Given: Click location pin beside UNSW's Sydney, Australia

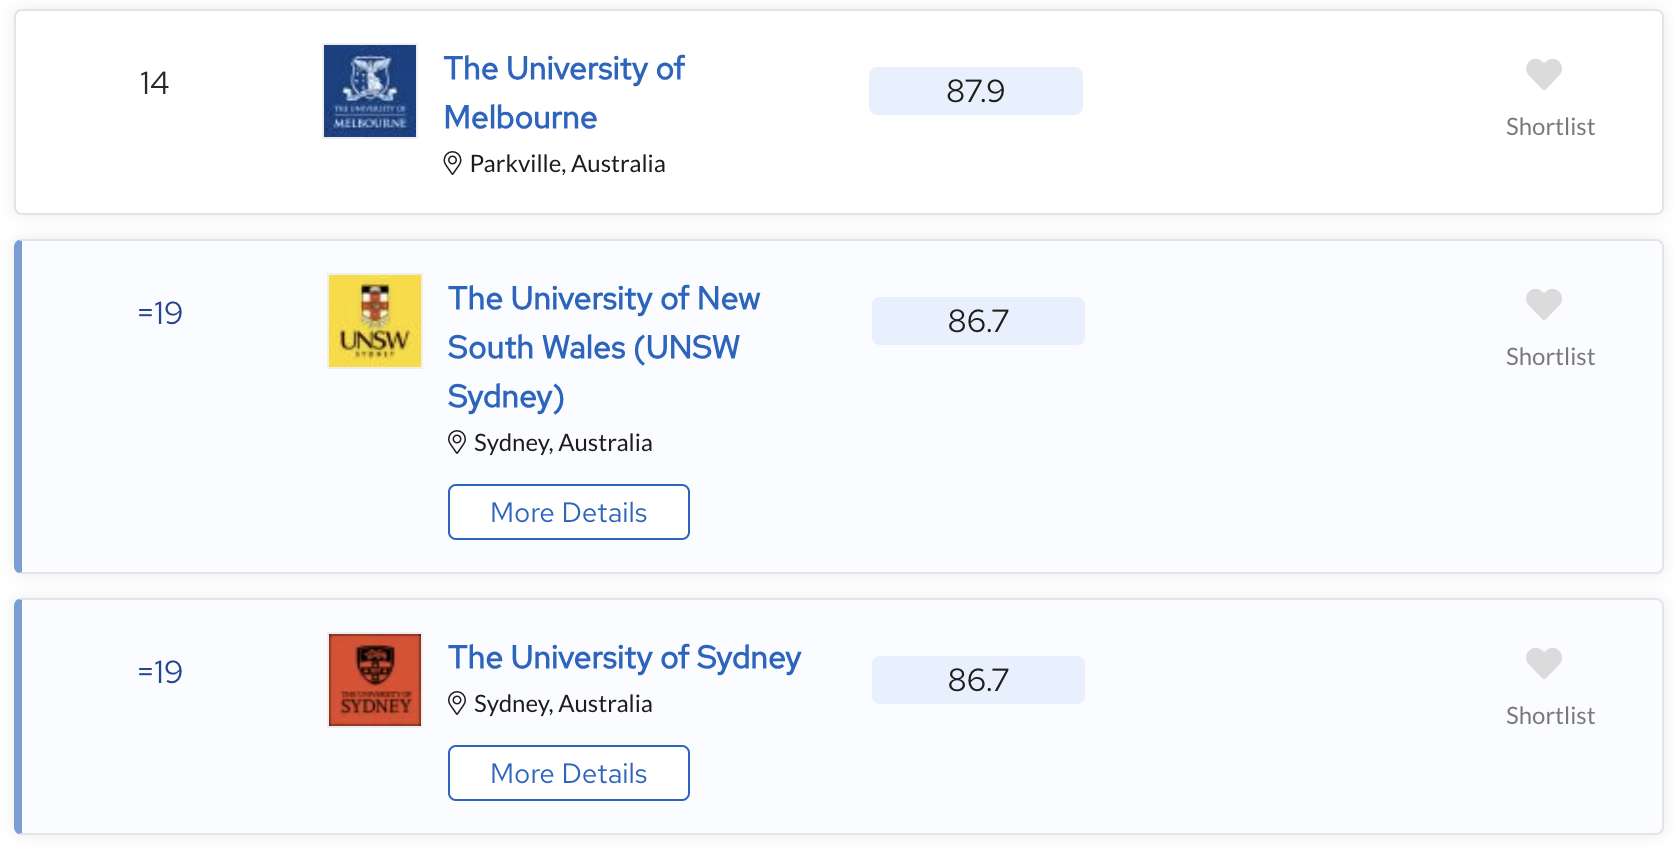Looking at the screenshot, I should point(457,442).
